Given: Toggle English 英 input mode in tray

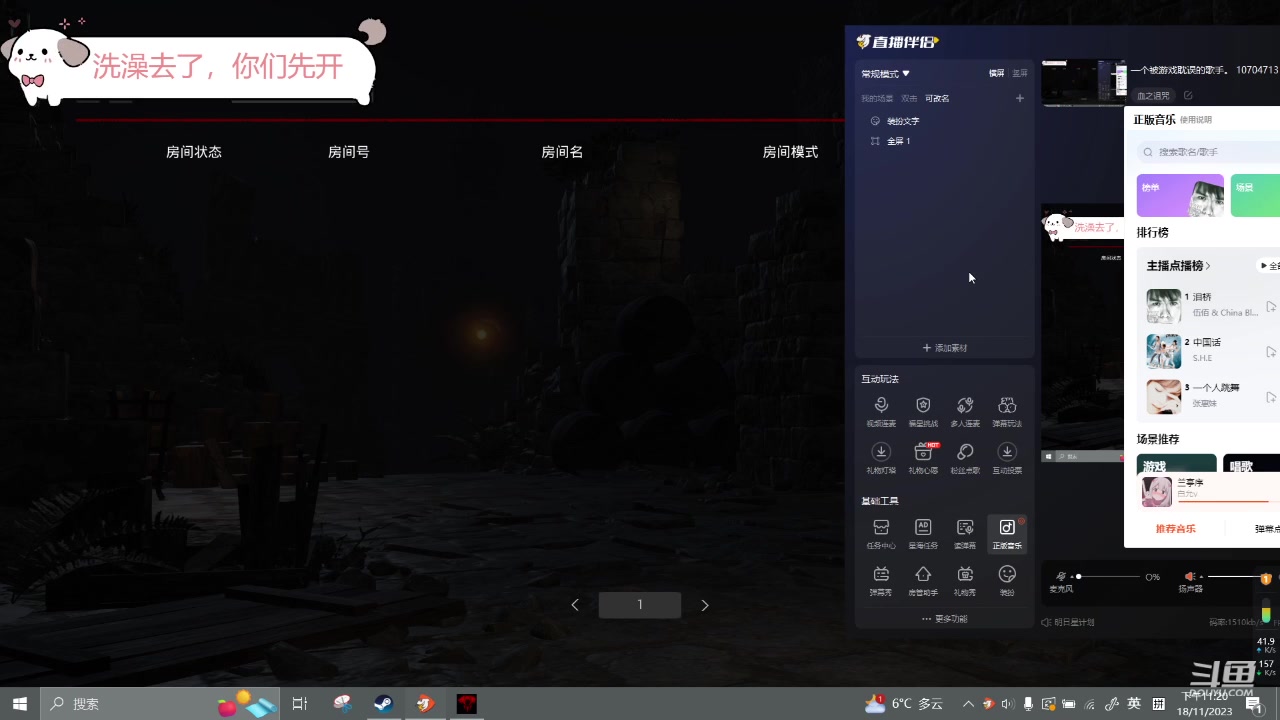Looking at the screenshot, I should (1134, 704).
